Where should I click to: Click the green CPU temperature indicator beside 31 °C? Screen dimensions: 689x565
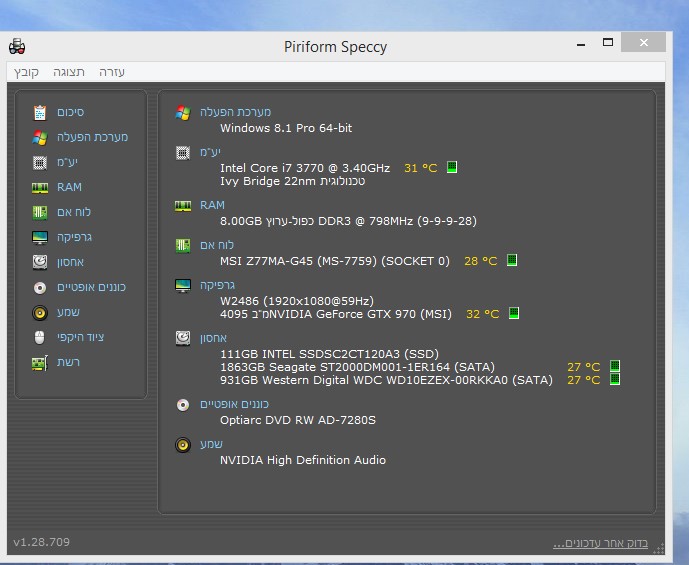click(x=452, y=167)
